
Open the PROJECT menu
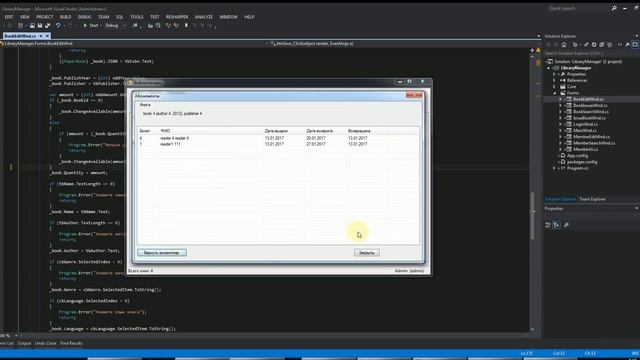click(44, 17)
